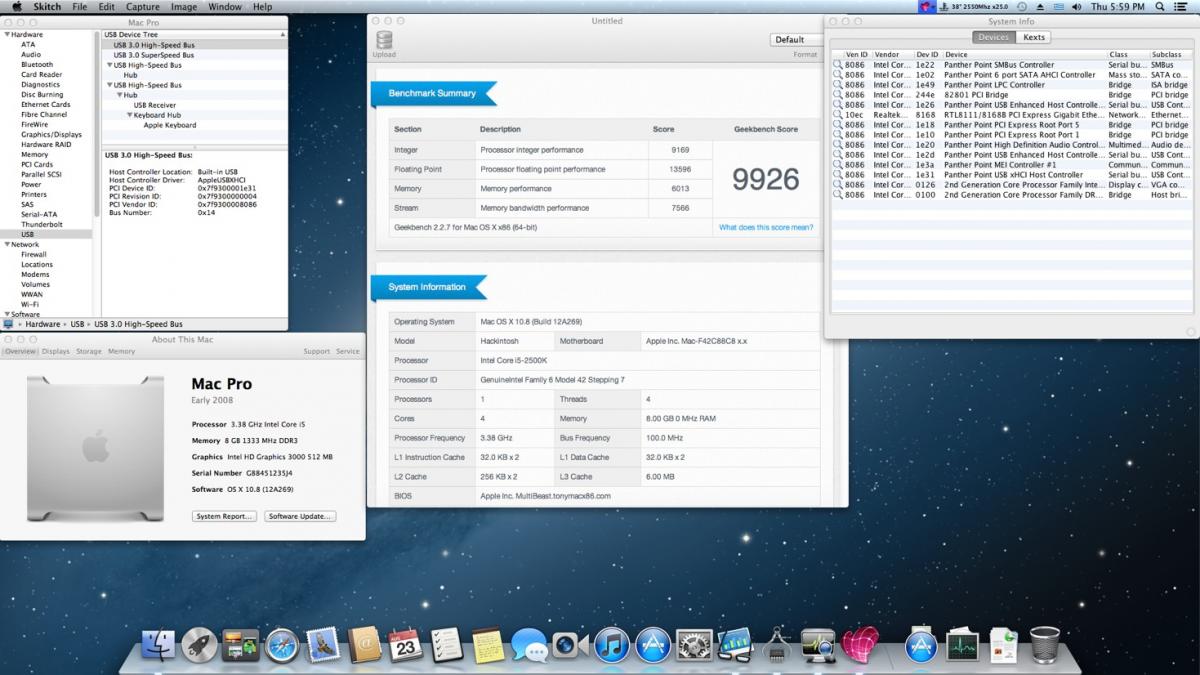Viewport: 1200px width, 675px height.
Task: Click the Upload database icon in Geekbench
Action: pyautogui.click(x=384, y=41)
